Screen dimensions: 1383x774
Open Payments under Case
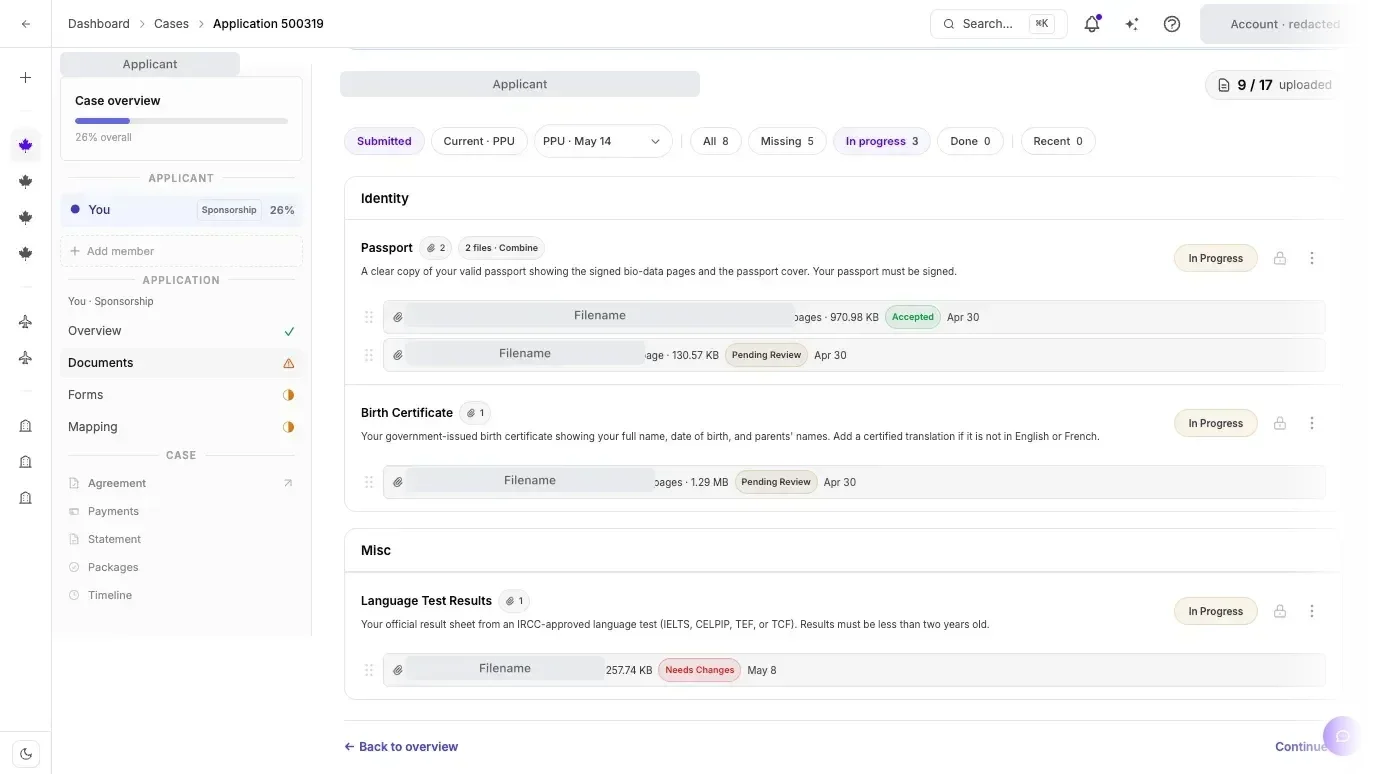click(x=113, y=511)
